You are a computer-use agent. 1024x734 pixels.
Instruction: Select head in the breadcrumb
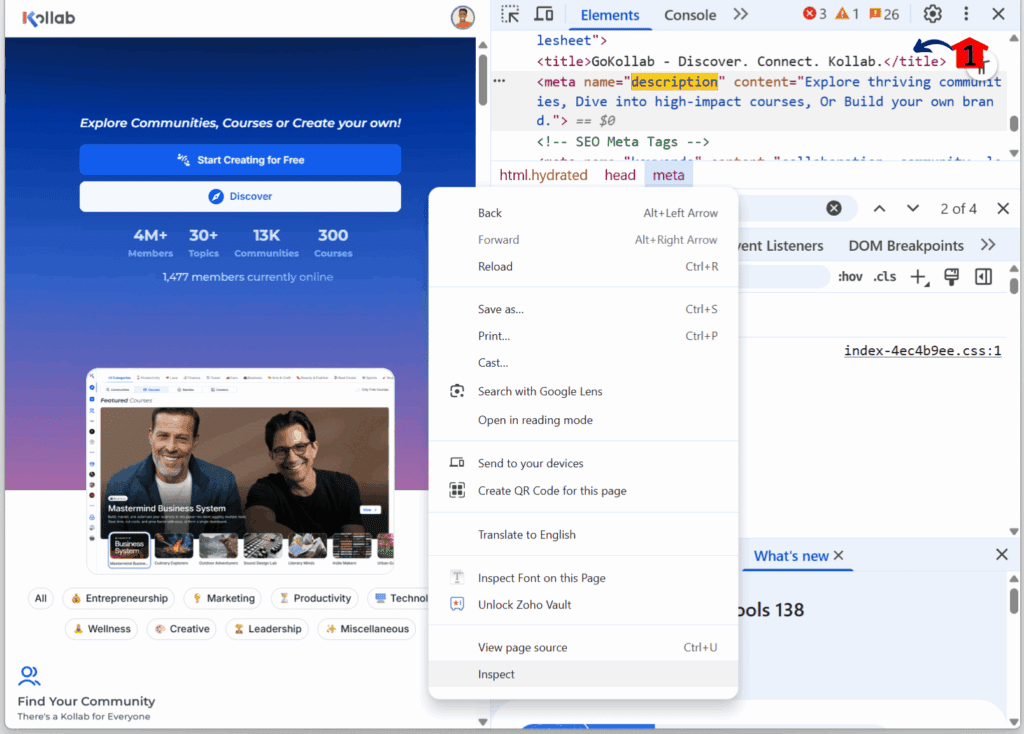pyautogui.click(x=620, y=175)
